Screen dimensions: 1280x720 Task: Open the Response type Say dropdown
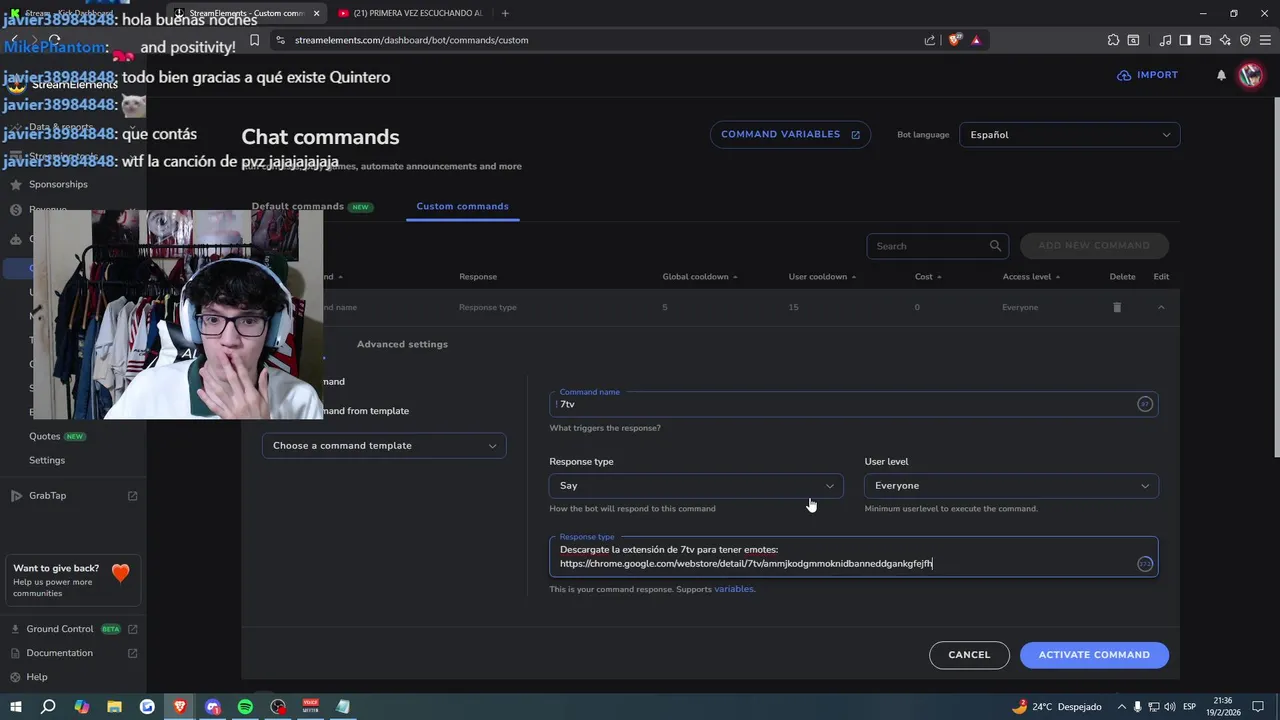[696, 486]
